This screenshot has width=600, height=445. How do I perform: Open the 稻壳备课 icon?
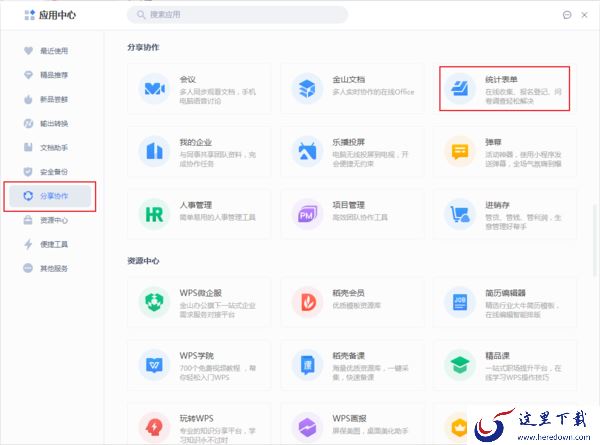tap(307, 365)
